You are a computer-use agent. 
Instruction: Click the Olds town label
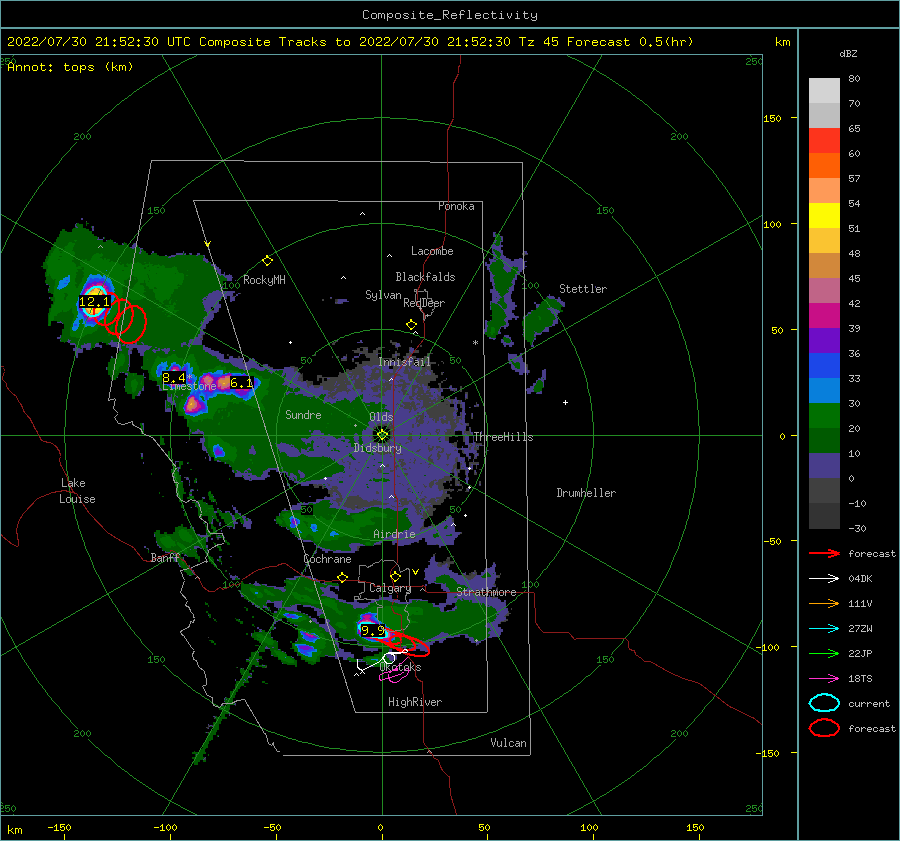[381, 417]
